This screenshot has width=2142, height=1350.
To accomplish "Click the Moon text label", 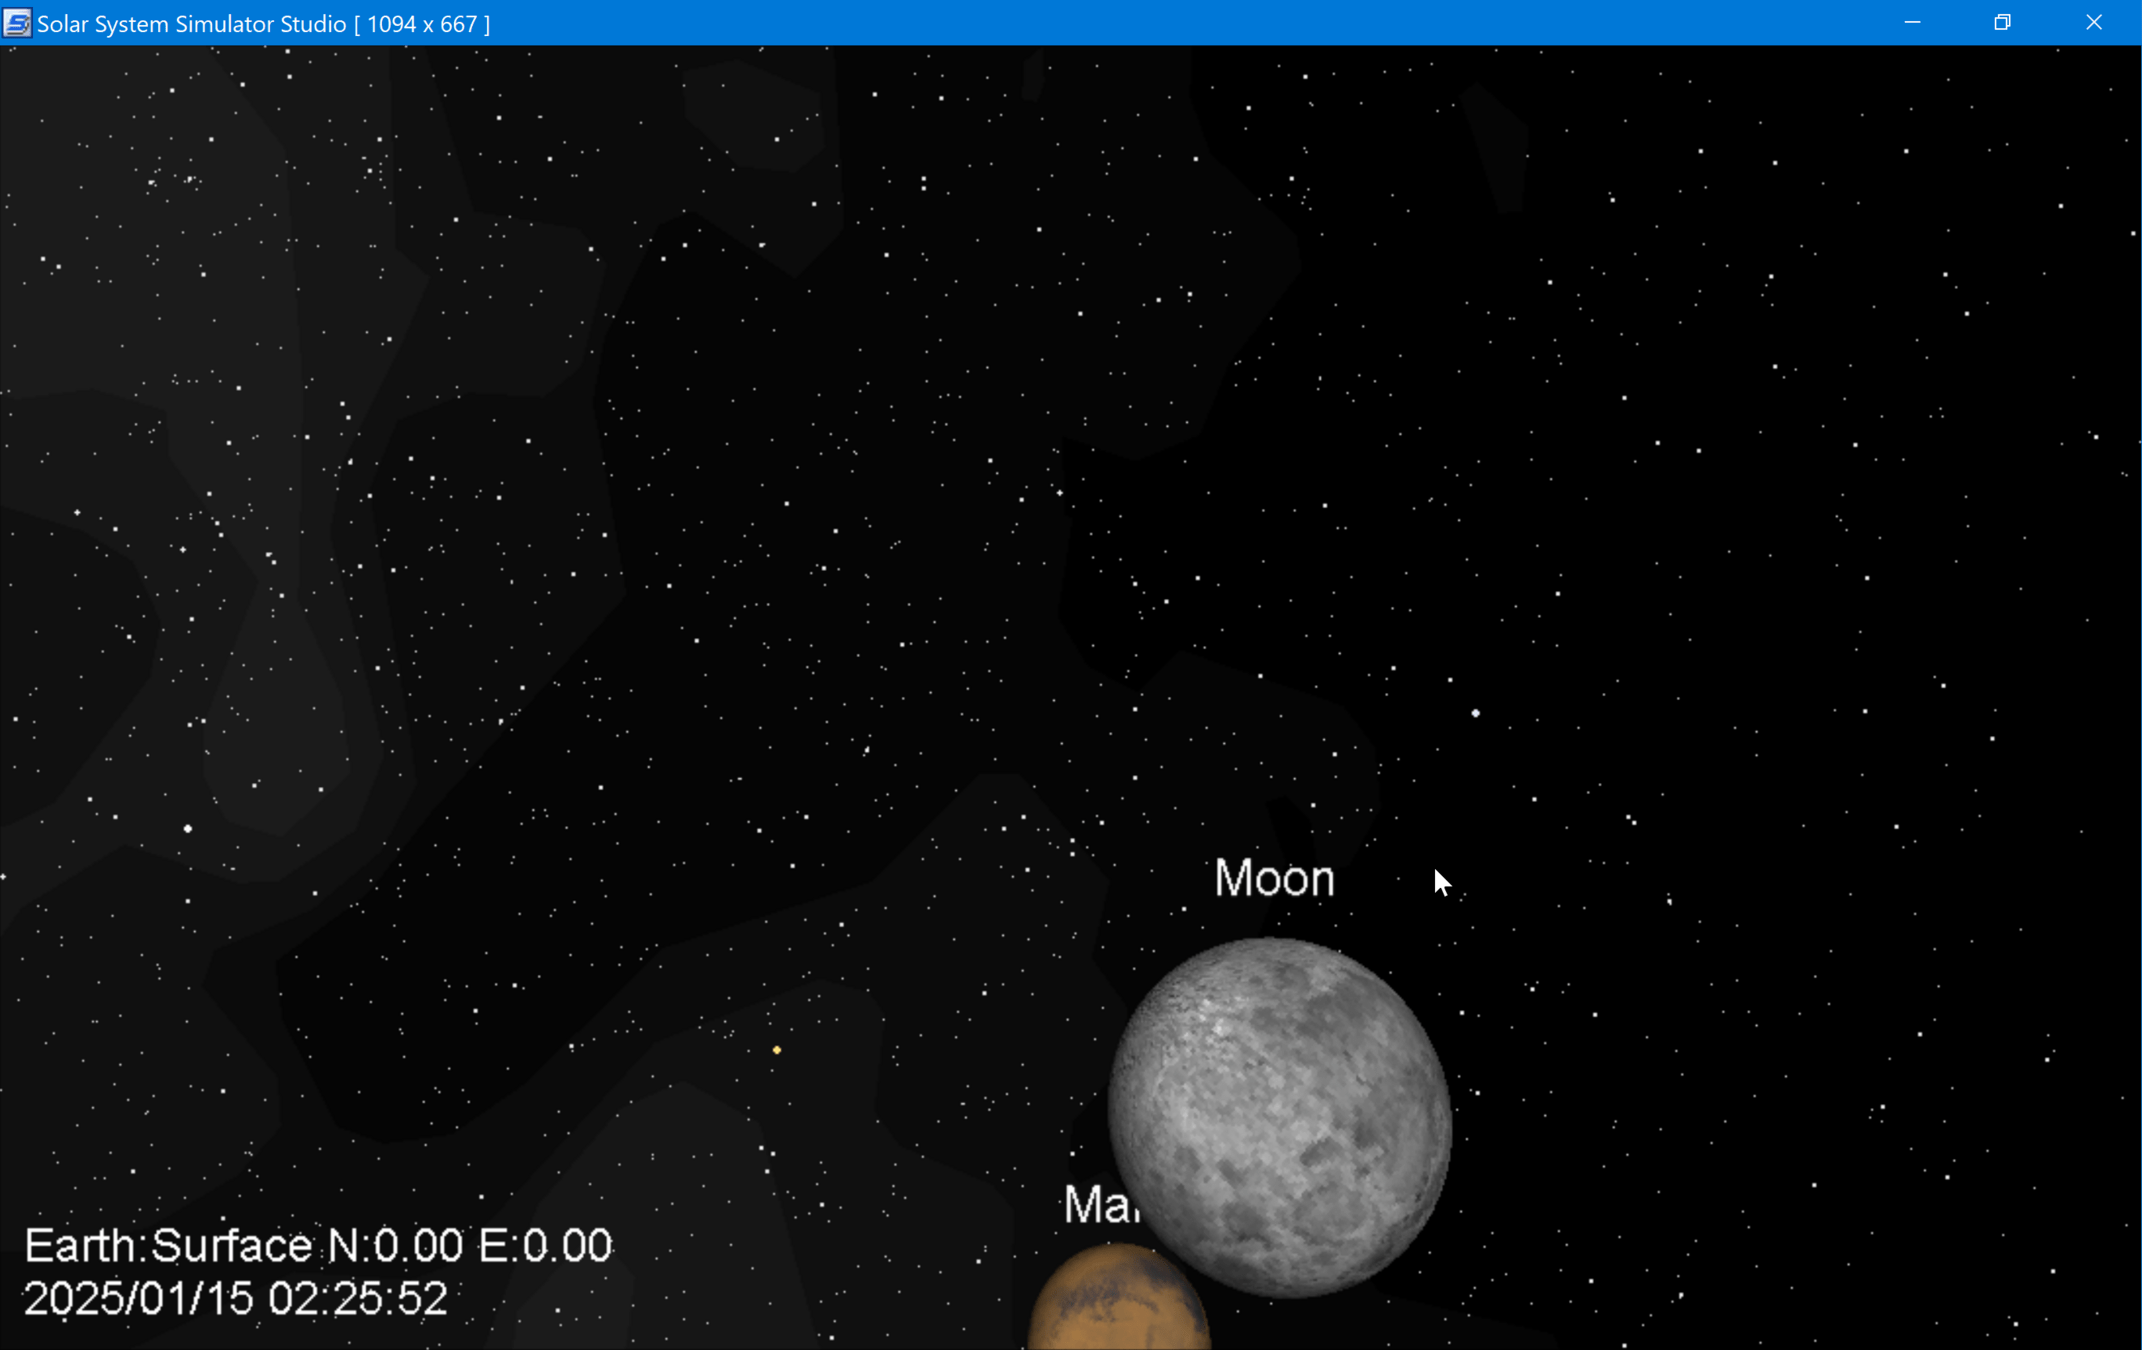I will 1274,879.
